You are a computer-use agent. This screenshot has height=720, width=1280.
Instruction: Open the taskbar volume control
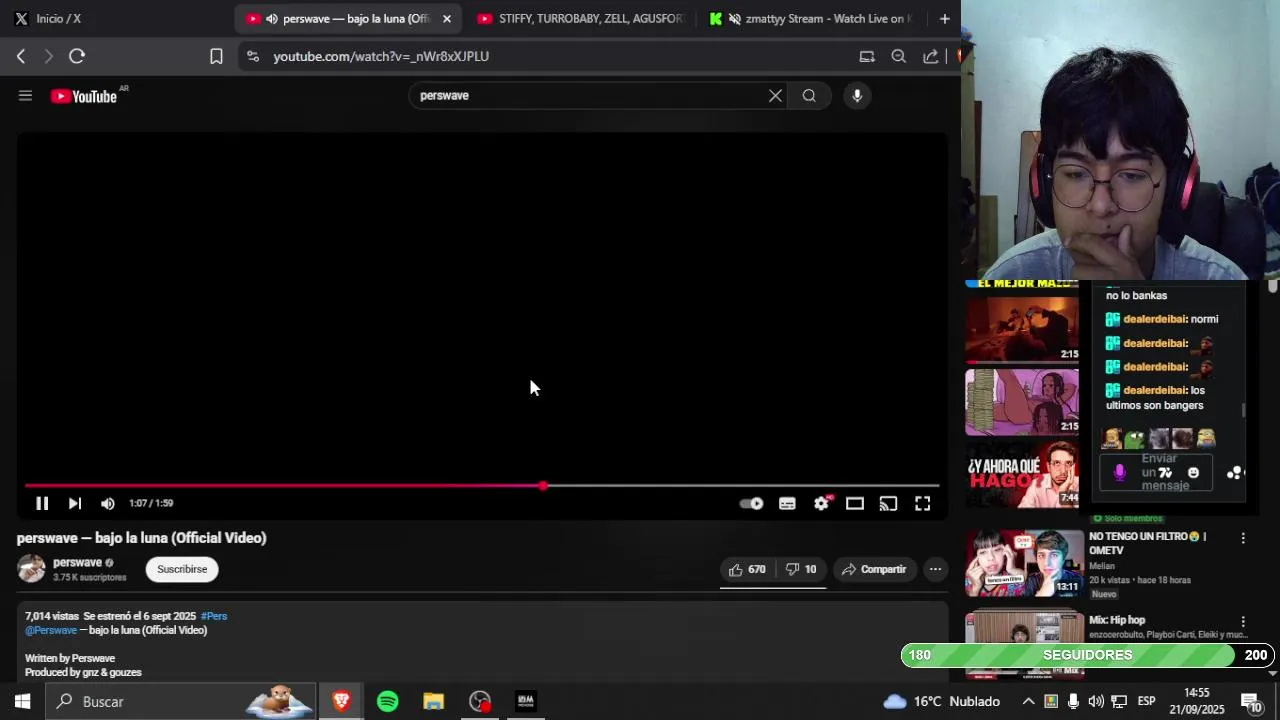click(1096, 701)
